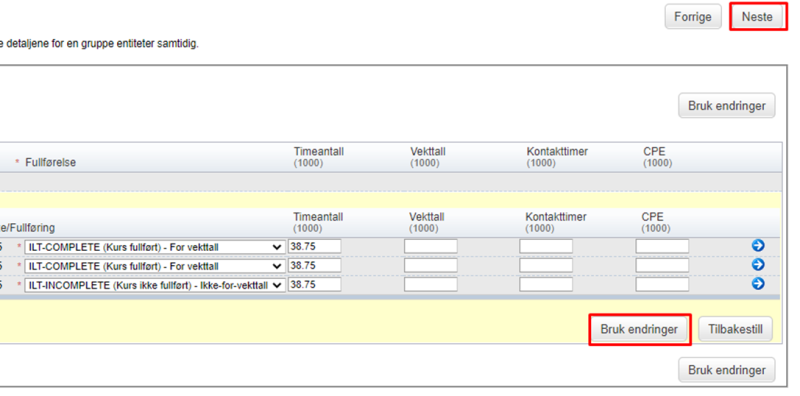Viewport: 800px width, 396px height.
Task: Click the blue arrow icon in second row
Action: [x=758, y=265]
